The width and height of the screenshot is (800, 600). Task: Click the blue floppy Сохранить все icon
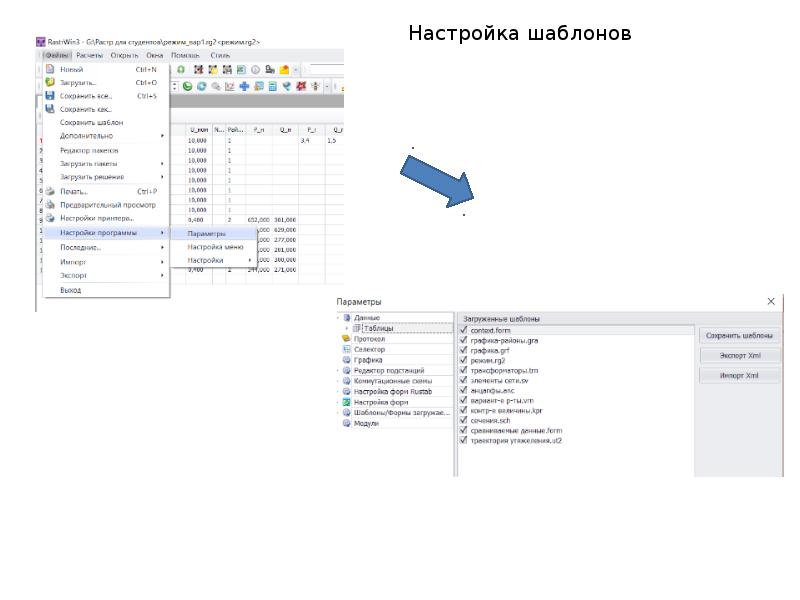pos(50,95)
